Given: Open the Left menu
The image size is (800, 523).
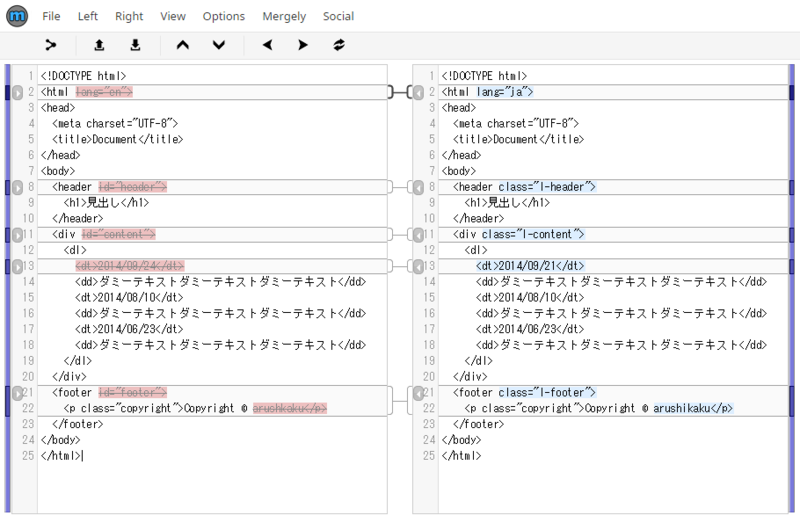Looking at the screenshot, I should 88,16.
